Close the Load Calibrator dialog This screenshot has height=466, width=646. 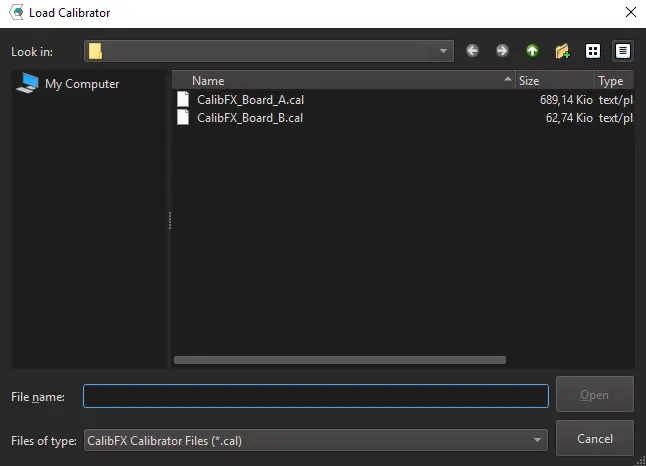pos(630,13)
